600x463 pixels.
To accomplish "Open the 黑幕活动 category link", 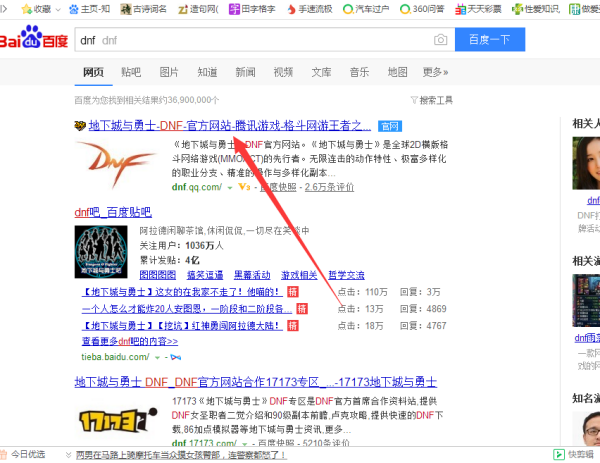I will [x=252, y=275].
